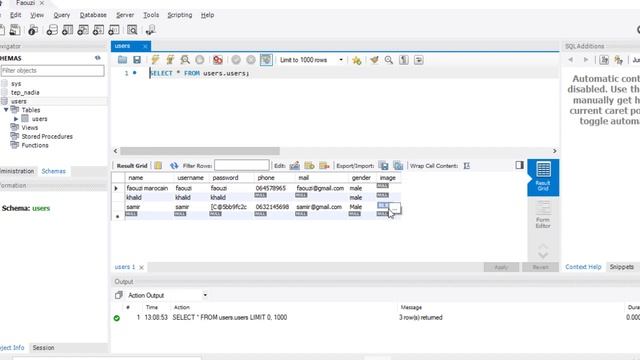Switch to Session tab
Image resolution: width=640 pixels, height=360 pixels.
coord(43,348)
